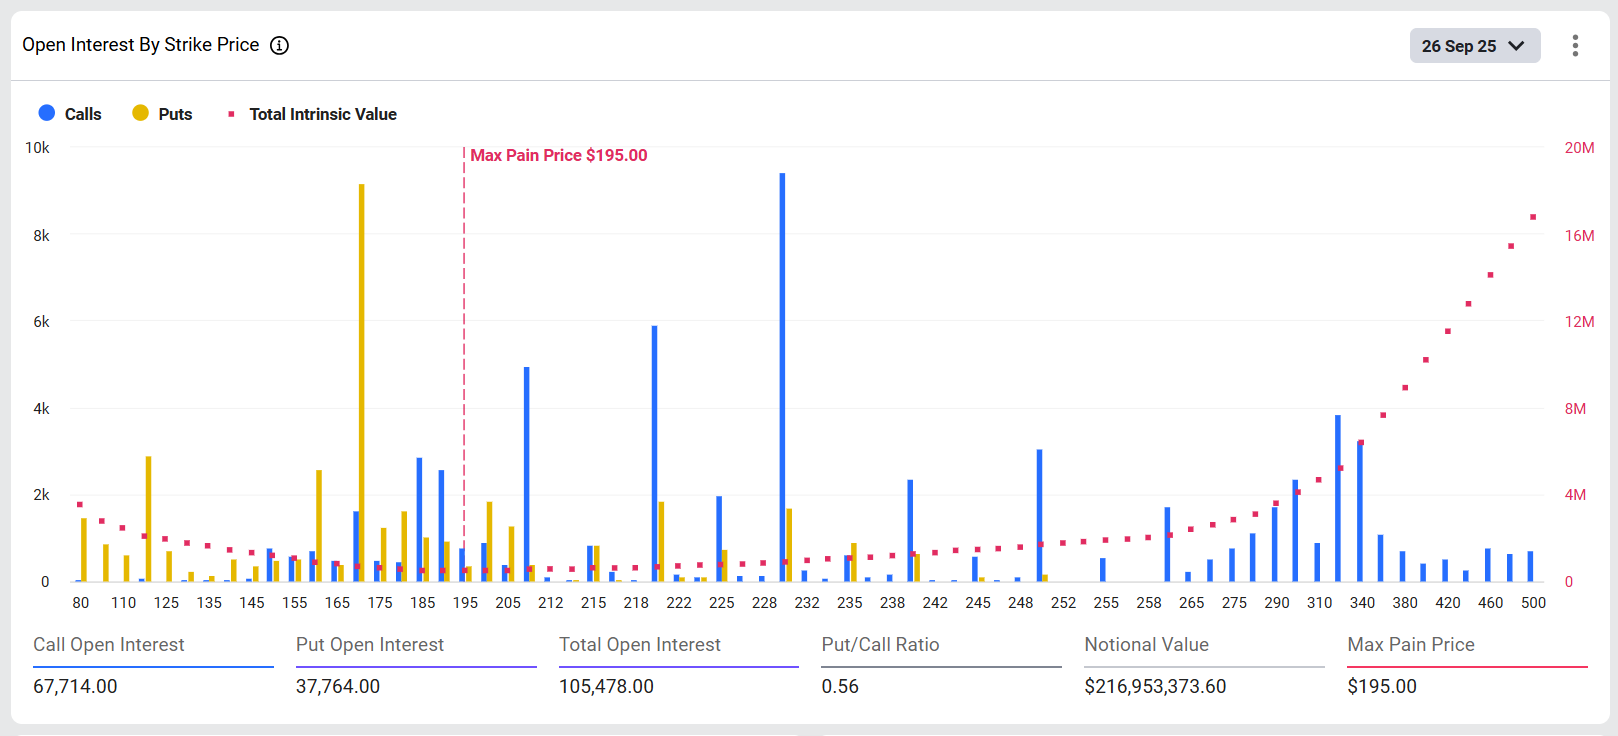Click the Max Pain Price $195.00 chart label
This screenshot has width=1618, height=736.
(x=558, y=155)
